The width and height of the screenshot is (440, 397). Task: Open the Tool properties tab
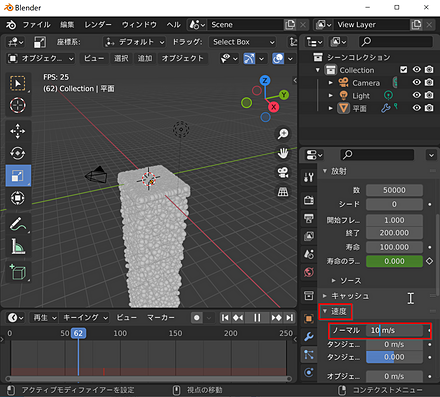point(309,177)
